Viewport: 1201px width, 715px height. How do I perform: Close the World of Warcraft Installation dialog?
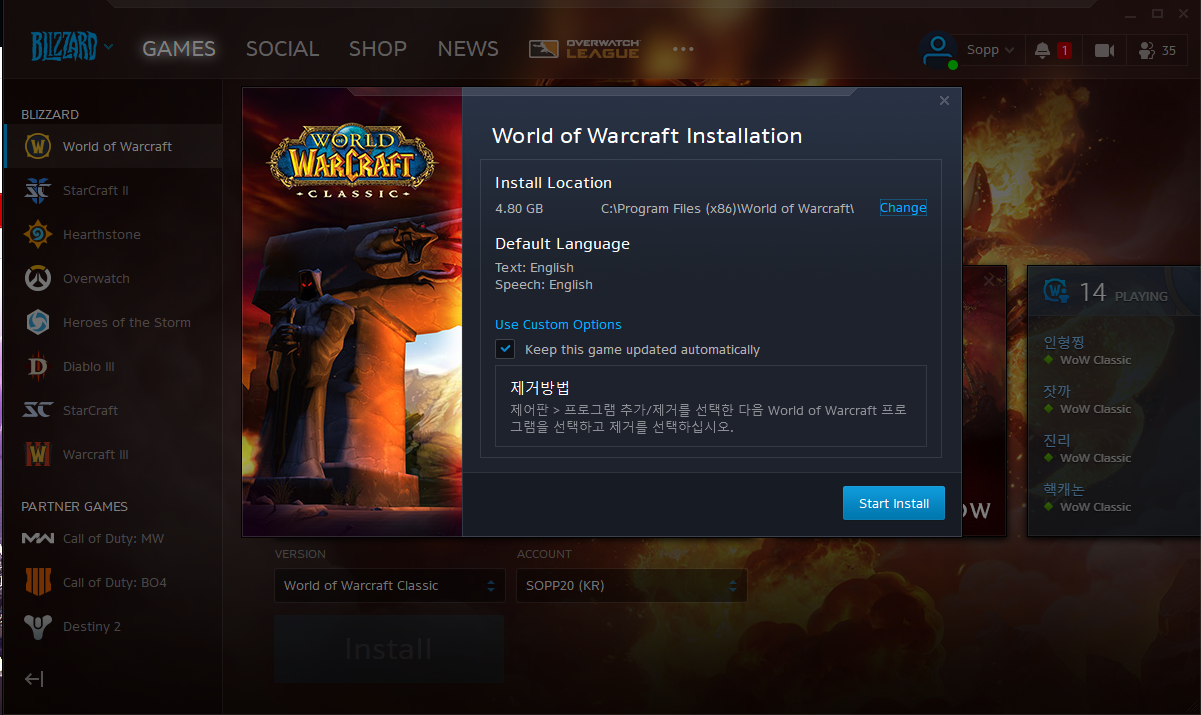pos(944,101)
